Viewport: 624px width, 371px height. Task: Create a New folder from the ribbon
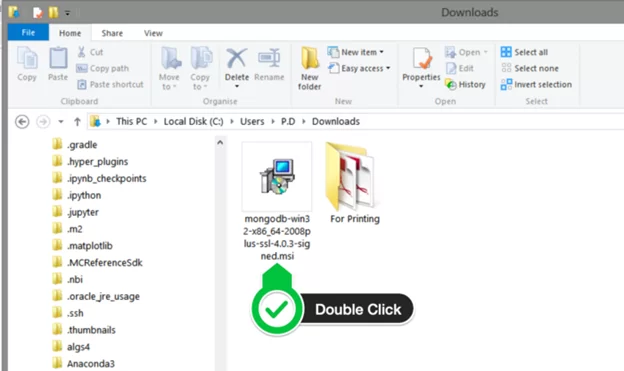[310, 68]
